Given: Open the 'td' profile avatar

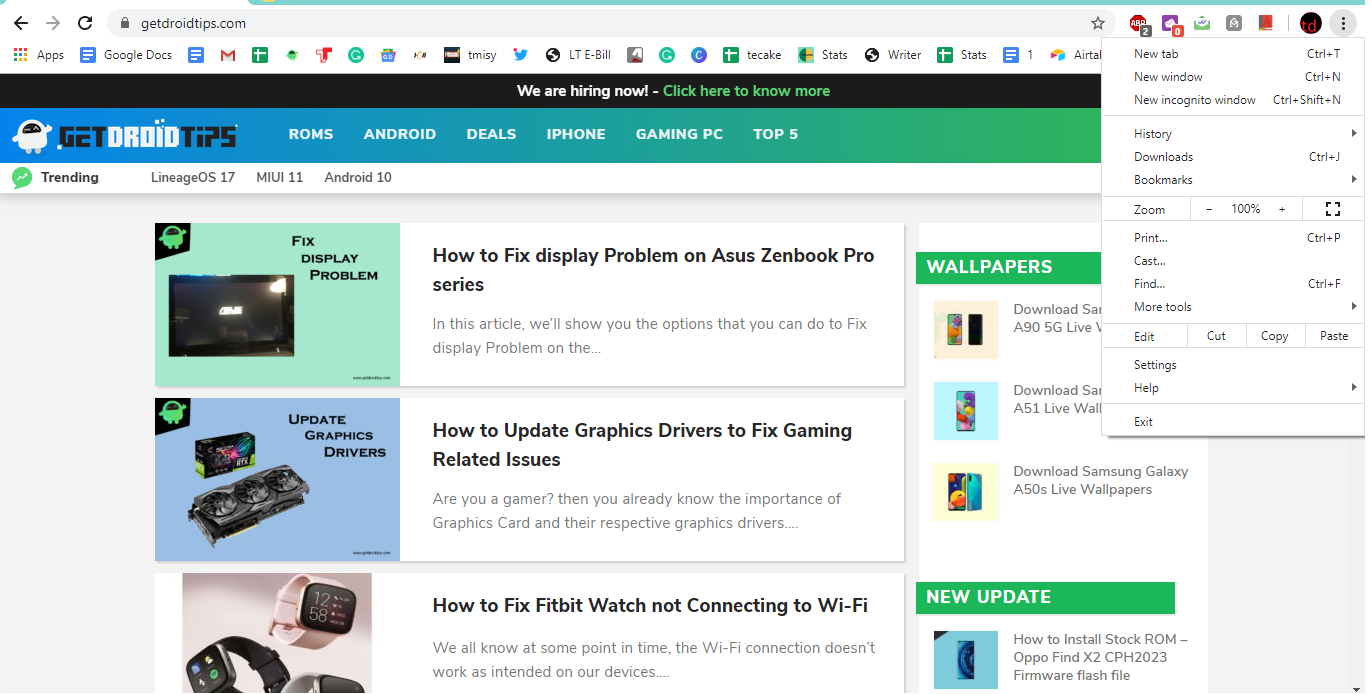Looking at the screenshot, I should tap(1310, 23).
